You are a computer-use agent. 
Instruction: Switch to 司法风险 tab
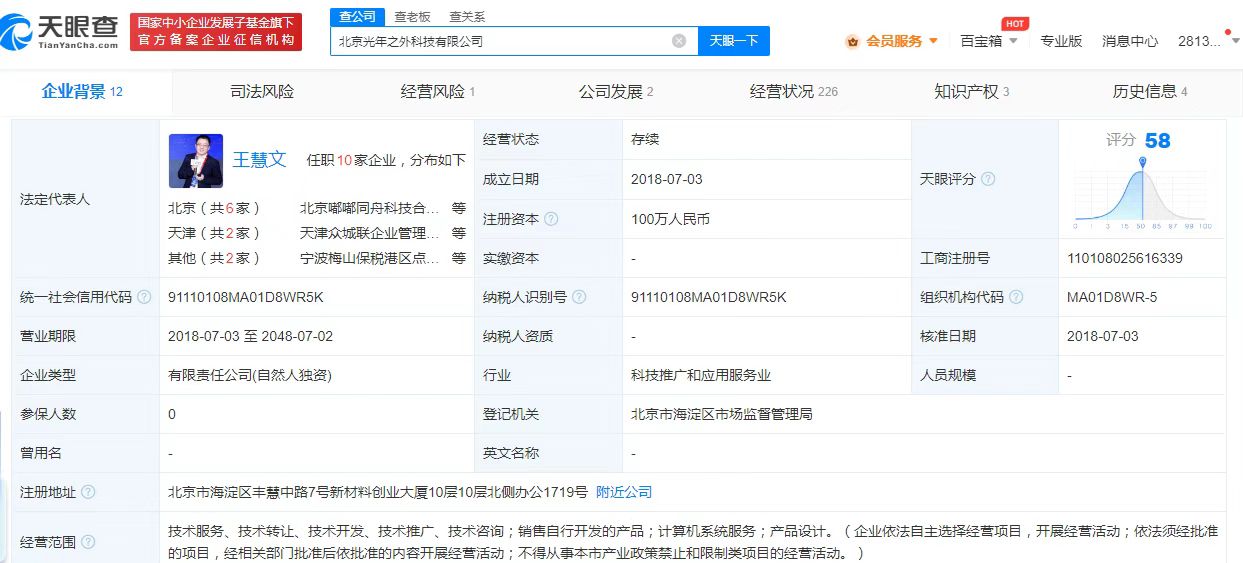pos(262,92)
